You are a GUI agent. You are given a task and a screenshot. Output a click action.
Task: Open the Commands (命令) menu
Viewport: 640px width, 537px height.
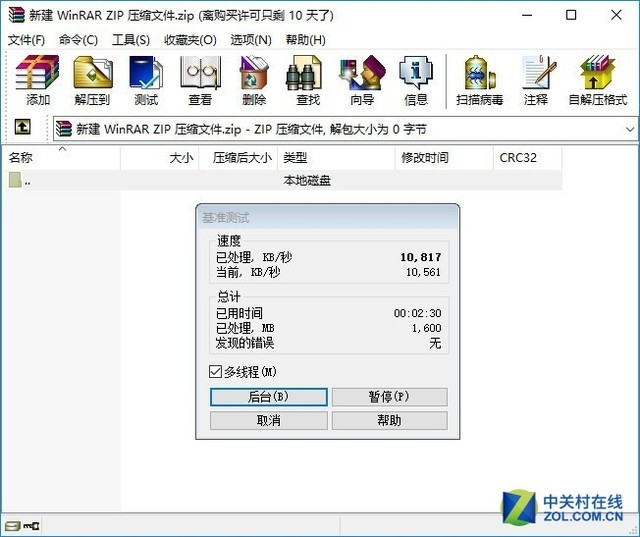(x=78, y=40)
